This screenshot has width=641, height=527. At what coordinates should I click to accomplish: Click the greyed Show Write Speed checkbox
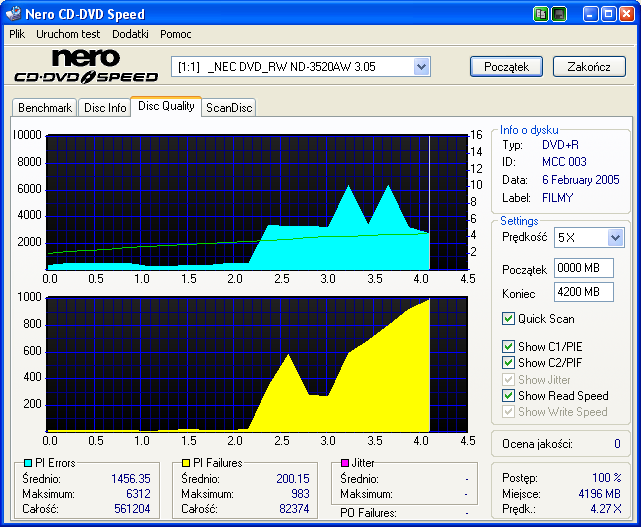pyautogui.click(x=508, y=412)
